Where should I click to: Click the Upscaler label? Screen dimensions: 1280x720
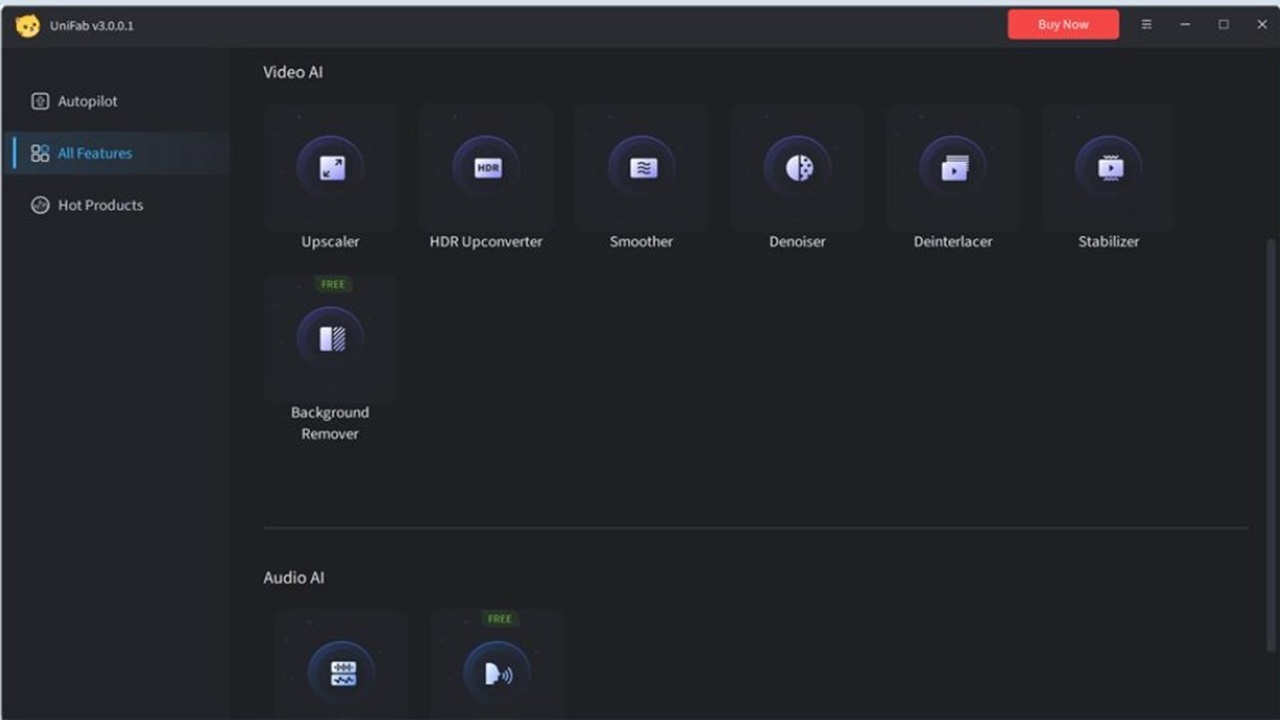pyautogui.click(x=330, y=241)
